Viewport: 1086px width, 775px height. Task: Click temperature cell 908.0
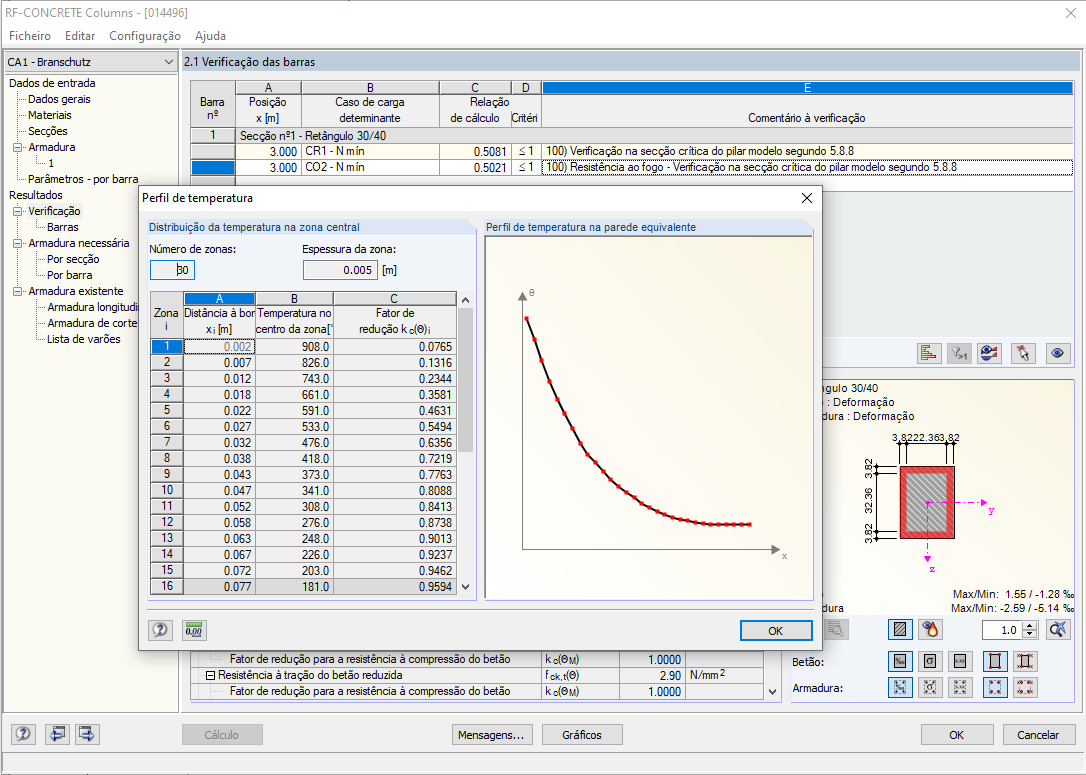[x=294, y=346]
